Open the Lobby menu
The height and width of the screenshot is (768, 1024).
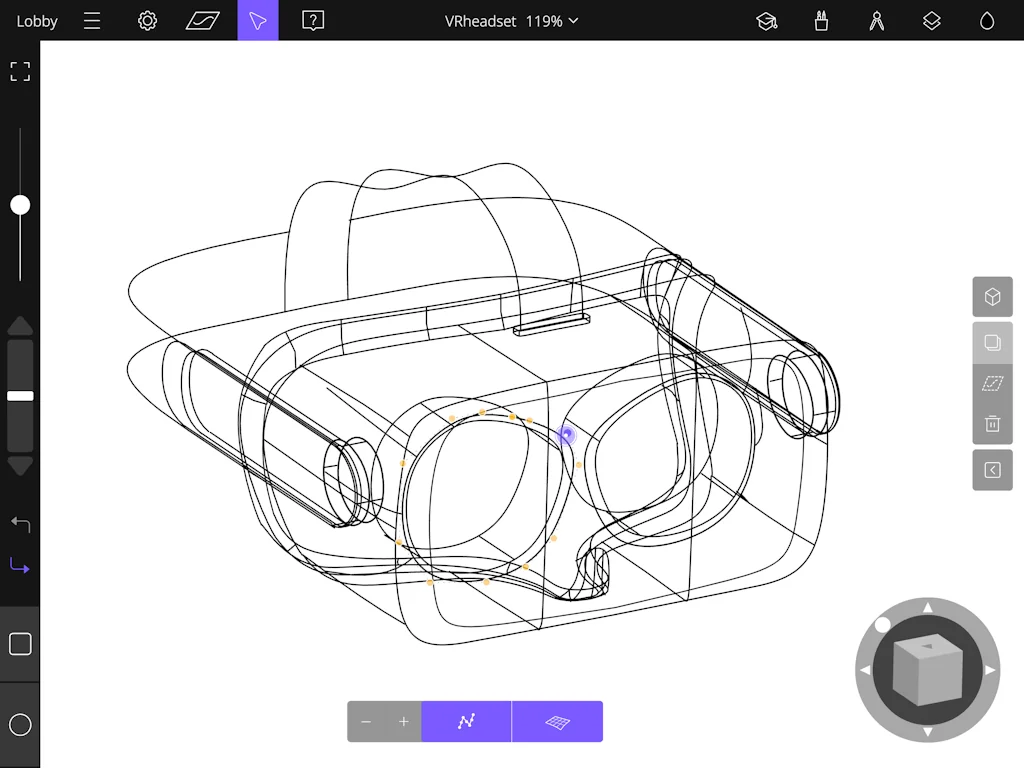coord(37,20)
